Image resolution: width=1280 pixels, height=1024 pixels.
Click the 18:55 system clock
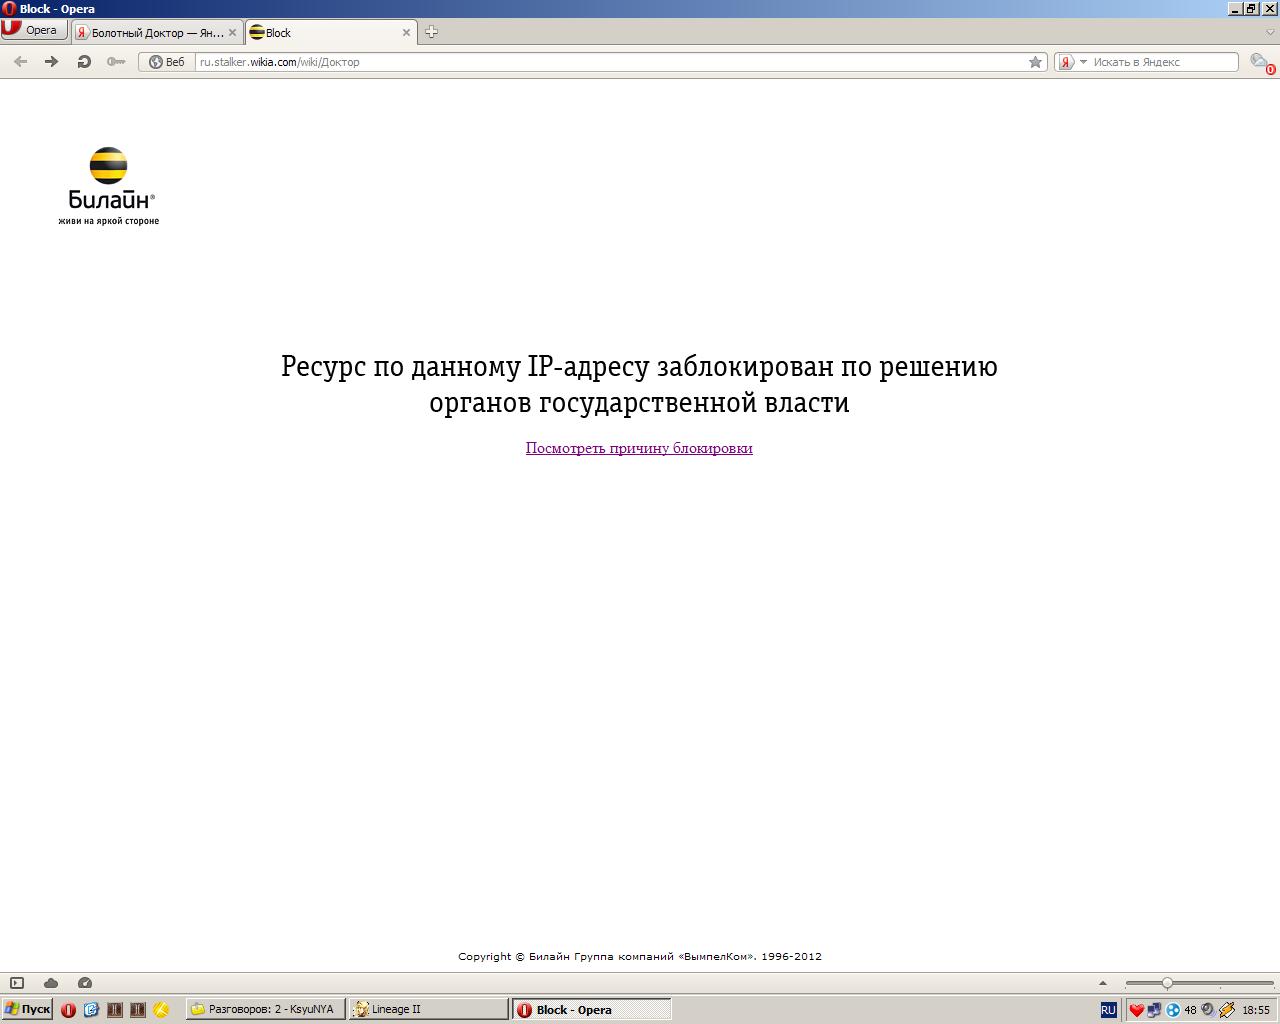click(1256, 1010)
